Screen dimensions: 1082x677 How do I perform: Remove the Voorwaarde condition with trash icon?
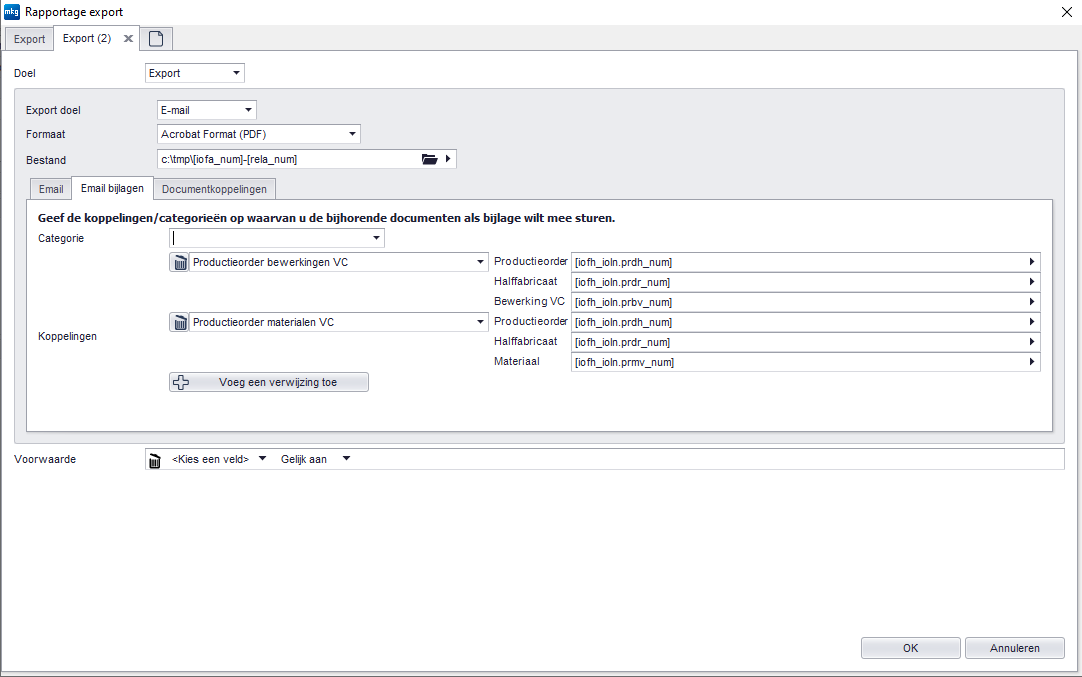pos(155,460)
